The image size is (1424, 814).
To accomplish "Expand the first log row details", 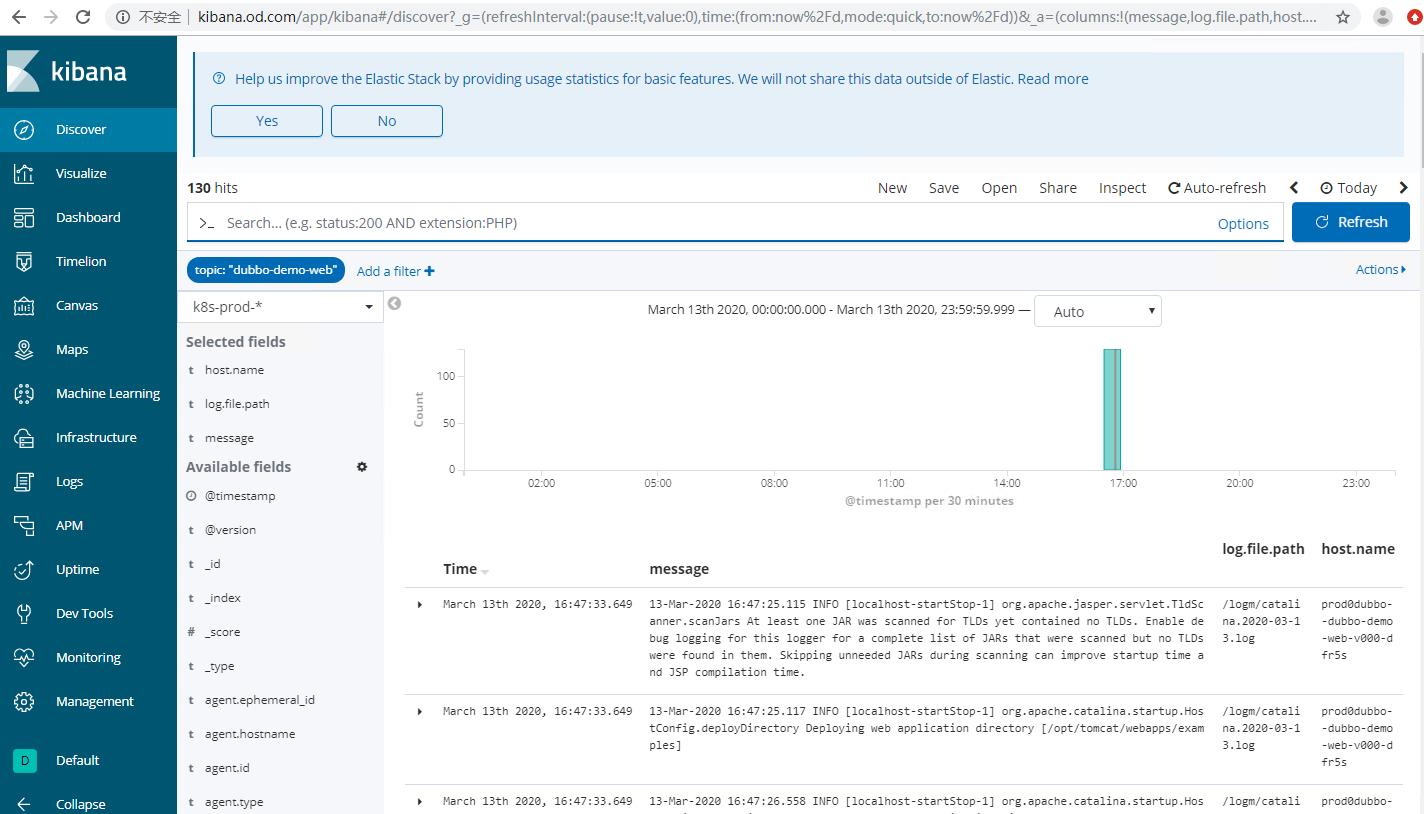I will [x=420, y=604].
